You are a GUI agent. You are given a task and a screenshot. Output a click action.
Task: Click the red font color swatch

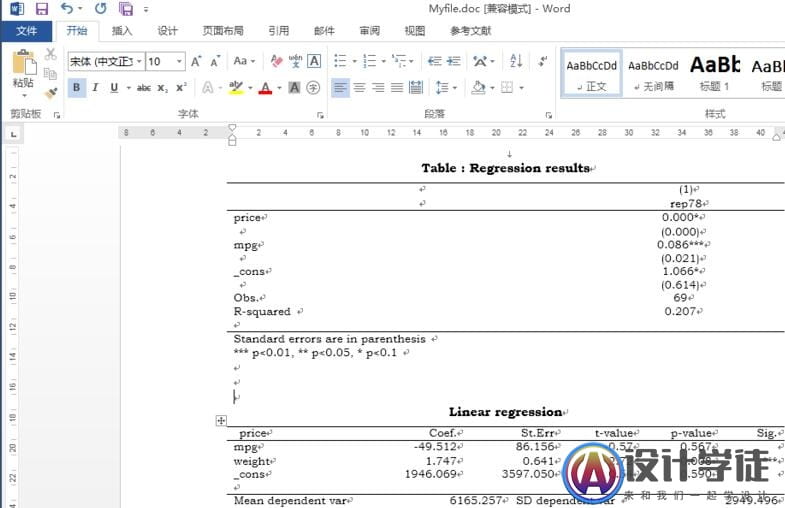[x=265, y=88]
